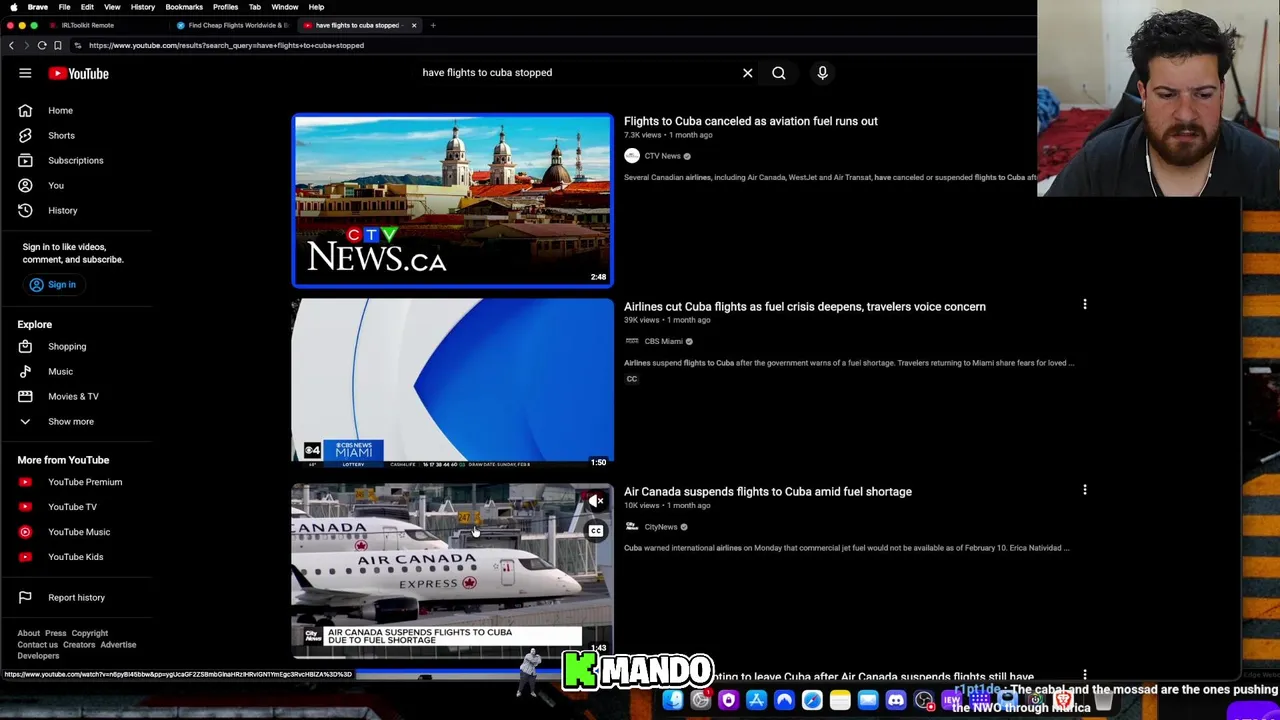Toggle captions on Air Canada preview
Viewport: 1280px width, 720px height.
[x=596, y=531]
